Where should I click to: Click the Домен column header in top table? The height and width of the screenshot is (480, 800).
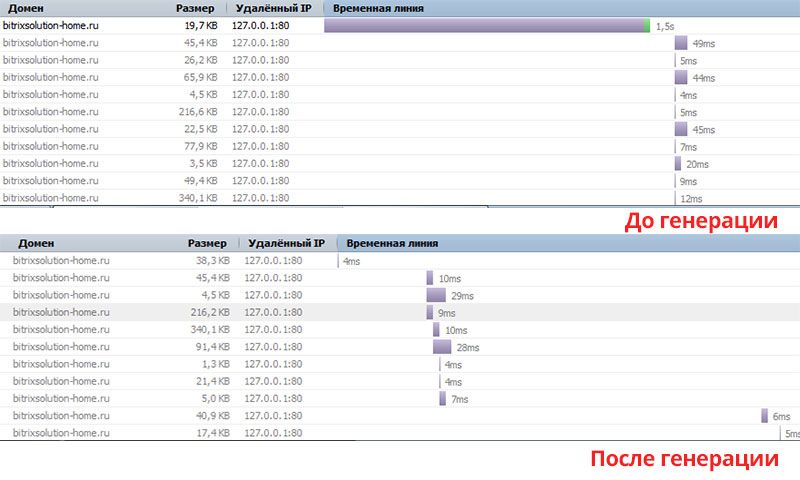click(x=26, y=8)
